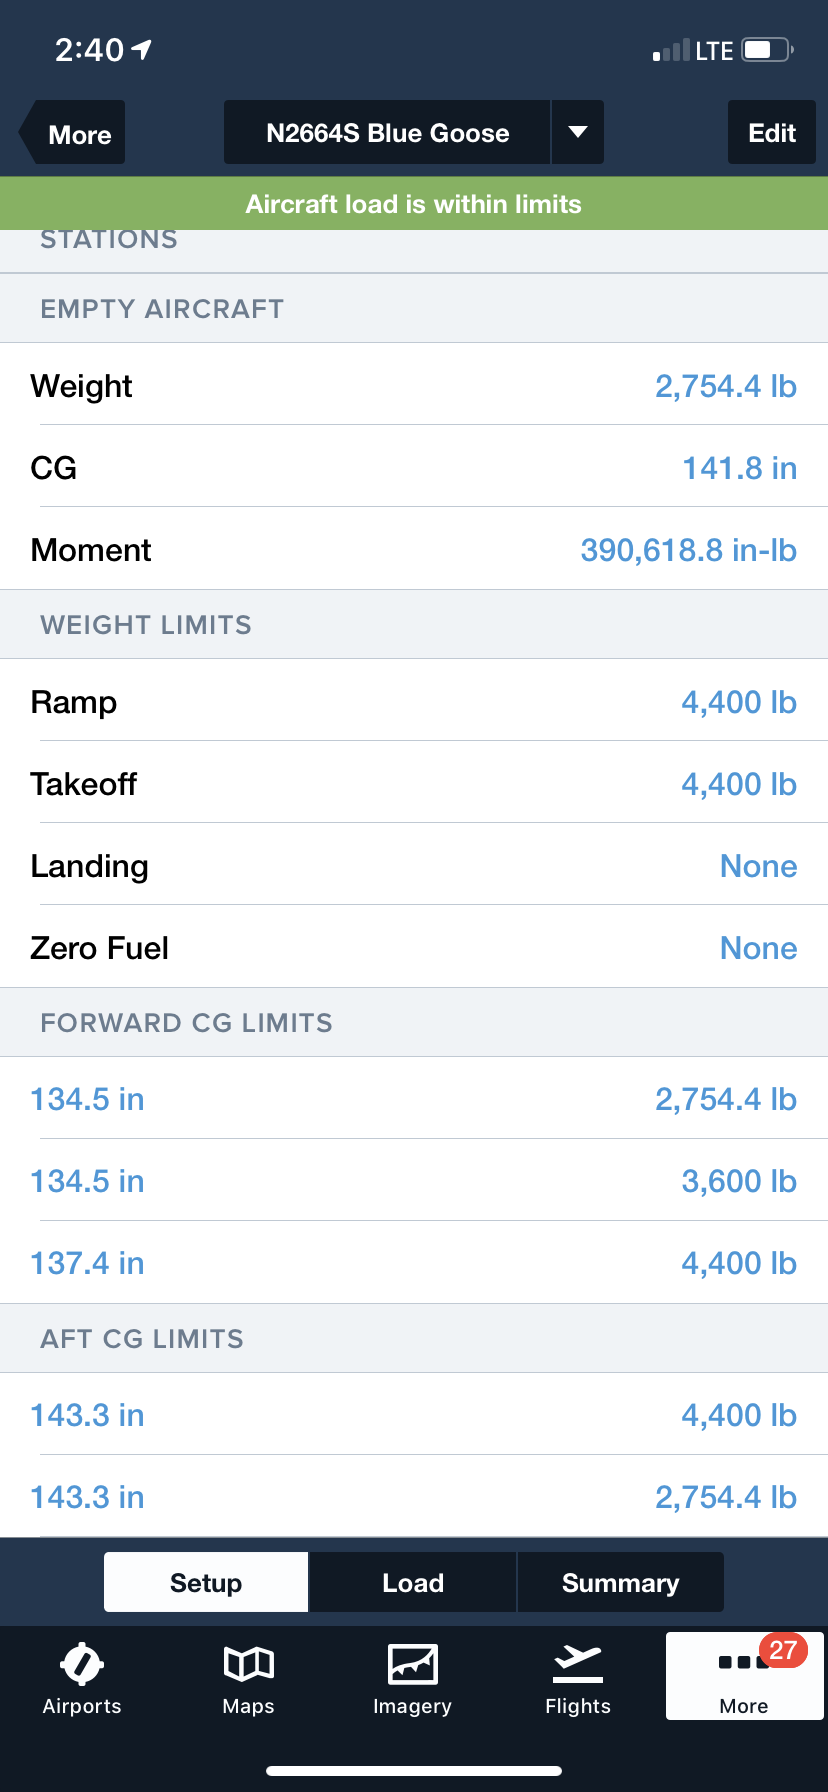This screenshot has width=828, height=1792.
Task: Select the Setup segment
Action: point(206,1582)
